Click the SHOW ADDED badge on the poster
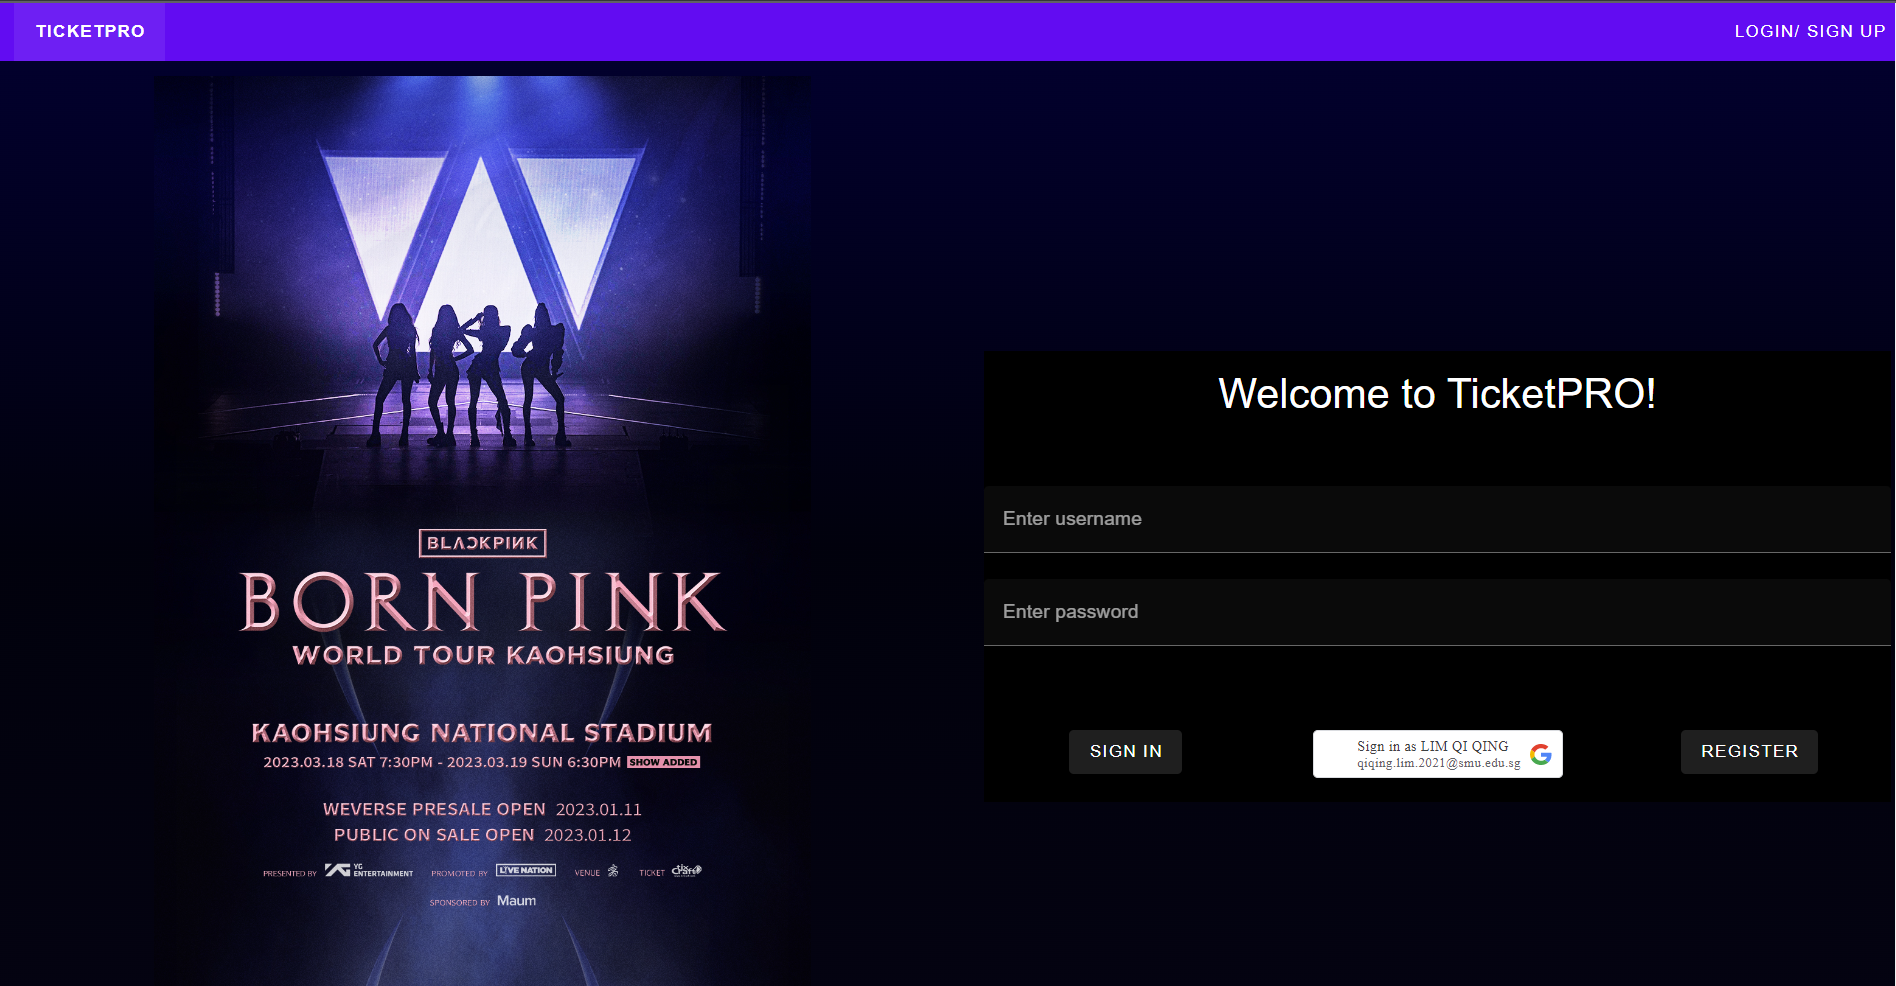The height and width of the screenshot is (986, 1896). [664, 761]
